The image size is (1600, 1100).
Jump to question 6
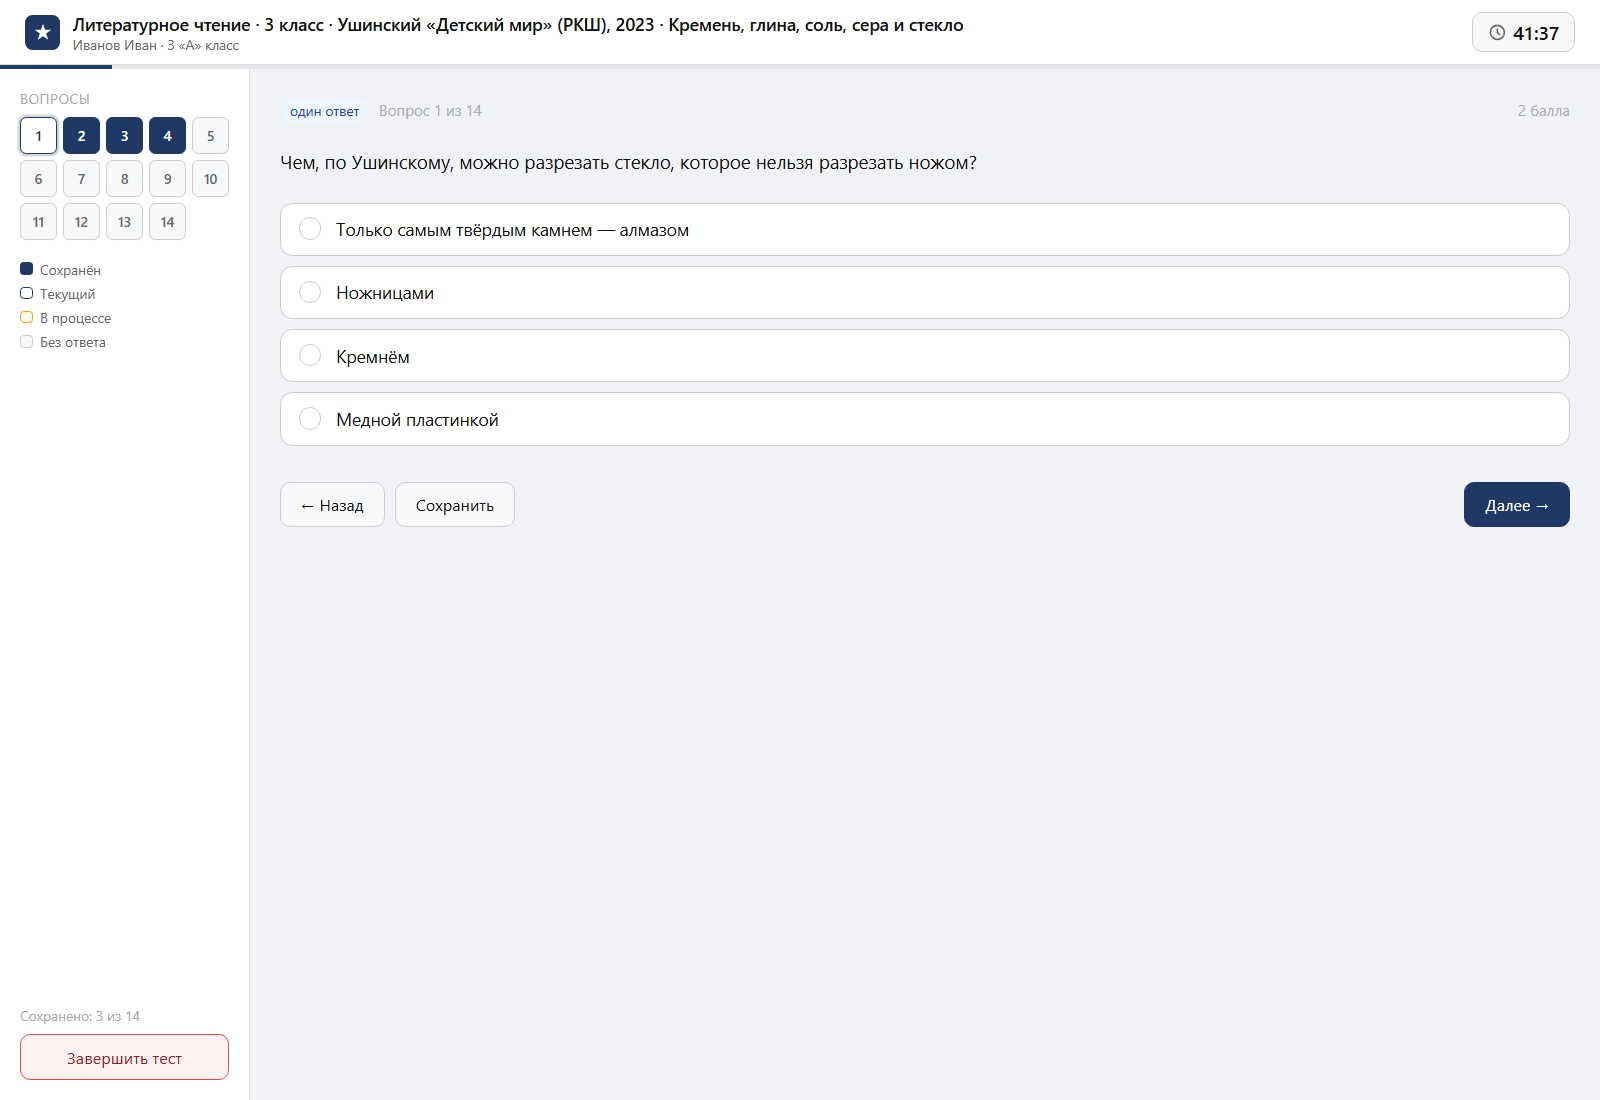pyautogui.click(x=38, y=179)
